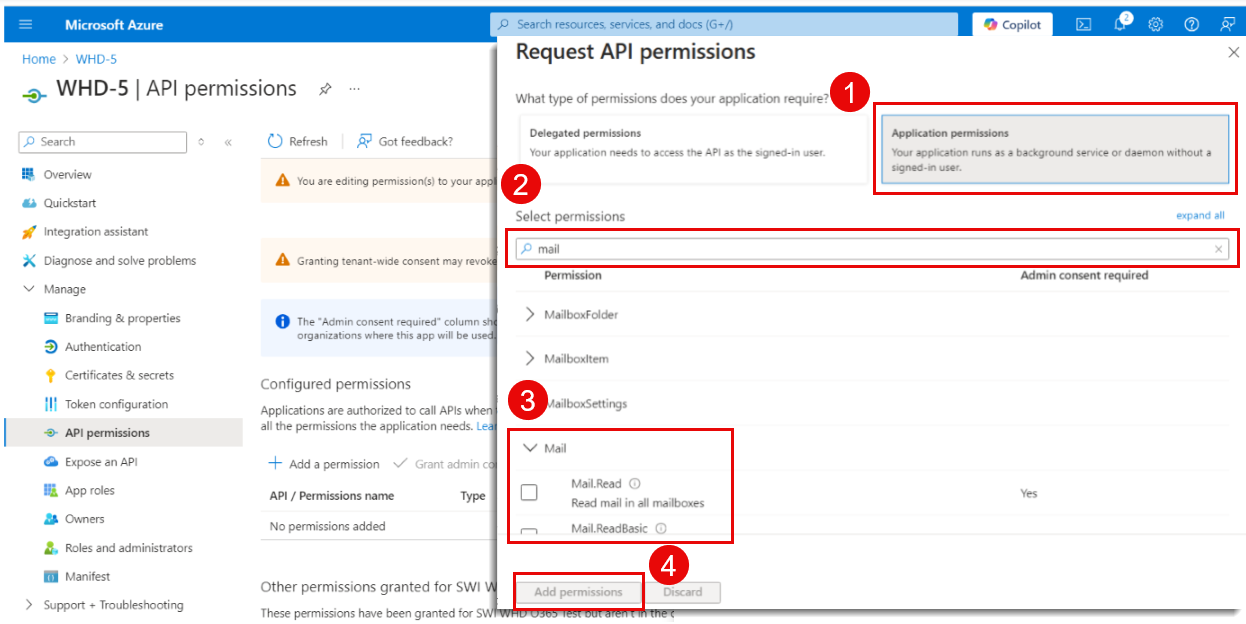Open the feedback icon in top bar
The height and width of the screenshot is (624, 1246).
(x=1227, y=24)
